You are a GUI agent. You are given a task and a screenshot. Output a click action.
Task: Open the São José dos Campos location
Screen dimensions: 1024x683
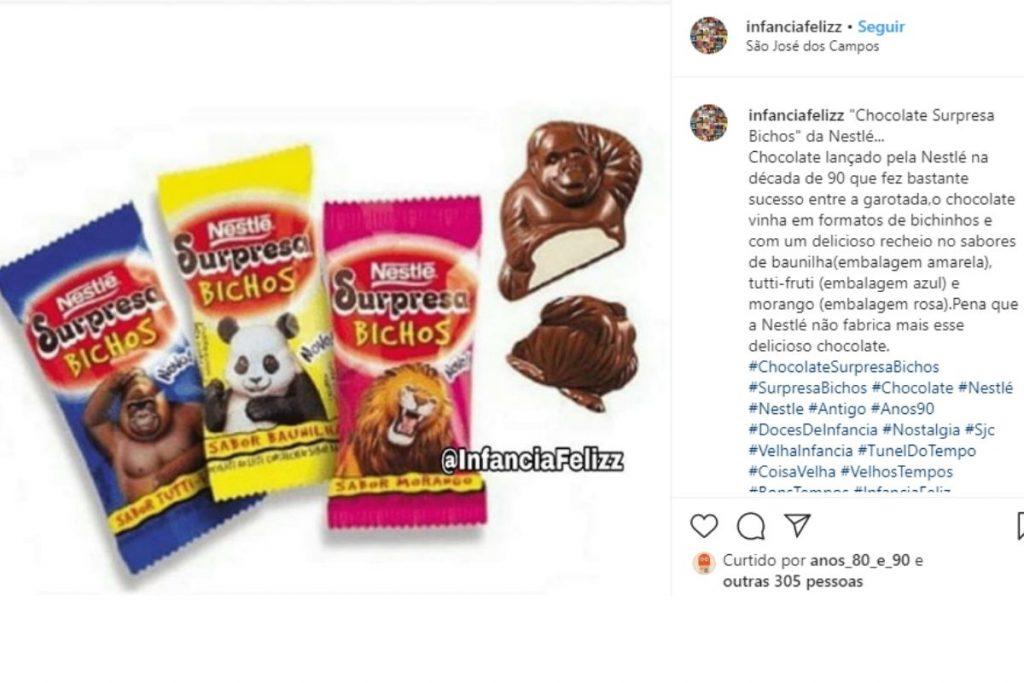point(812,46)
